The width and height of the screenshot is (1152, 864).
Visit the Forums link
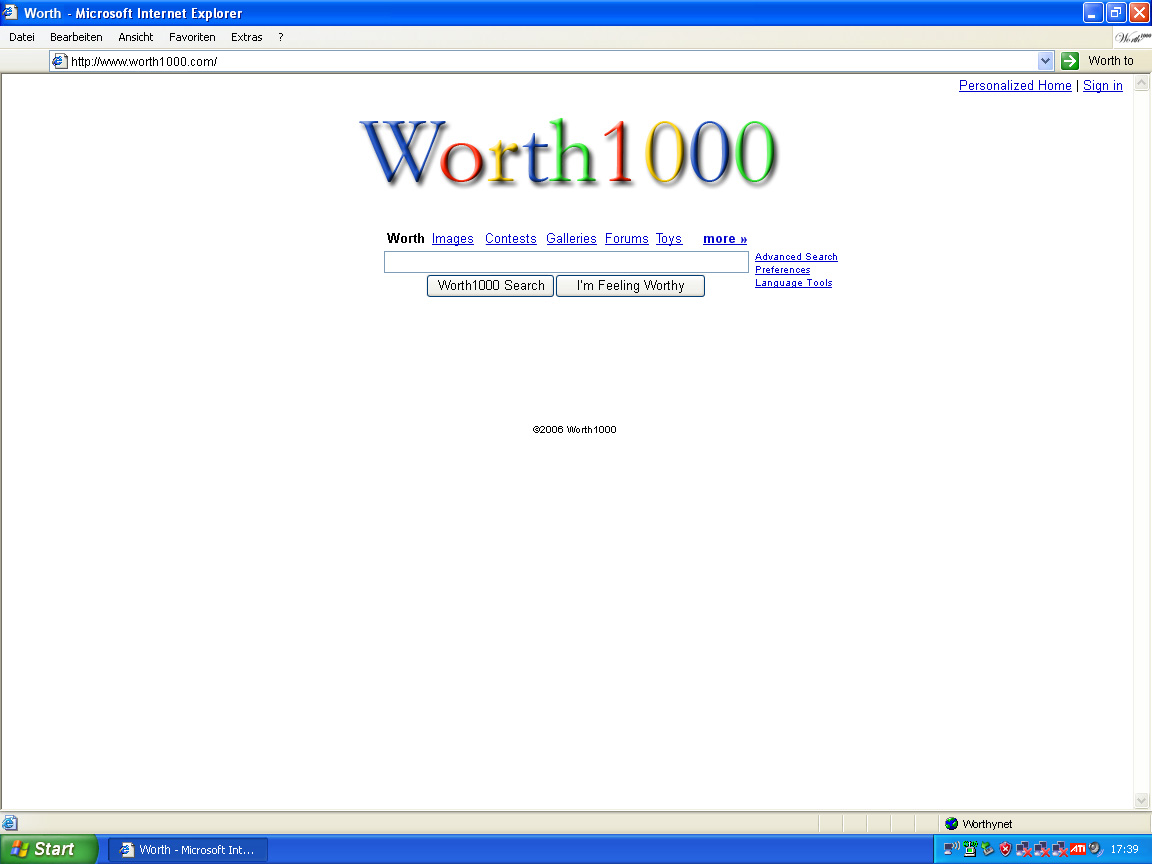tap(627, 239)
